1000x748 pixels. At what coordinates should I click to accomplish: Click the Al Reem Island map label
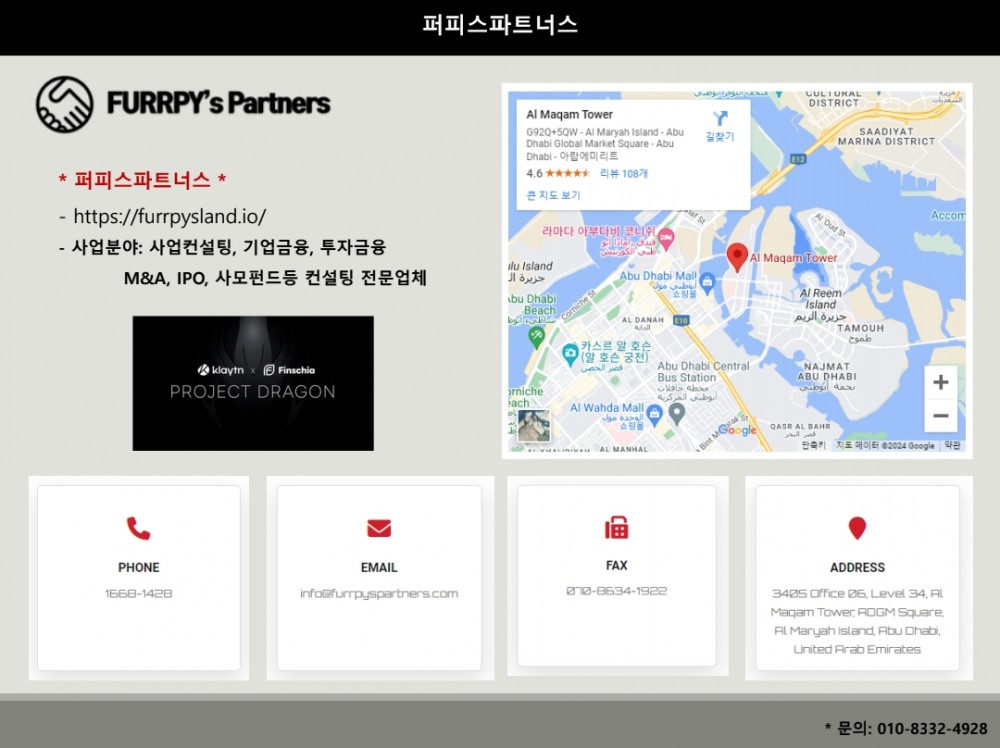[821, 304]
